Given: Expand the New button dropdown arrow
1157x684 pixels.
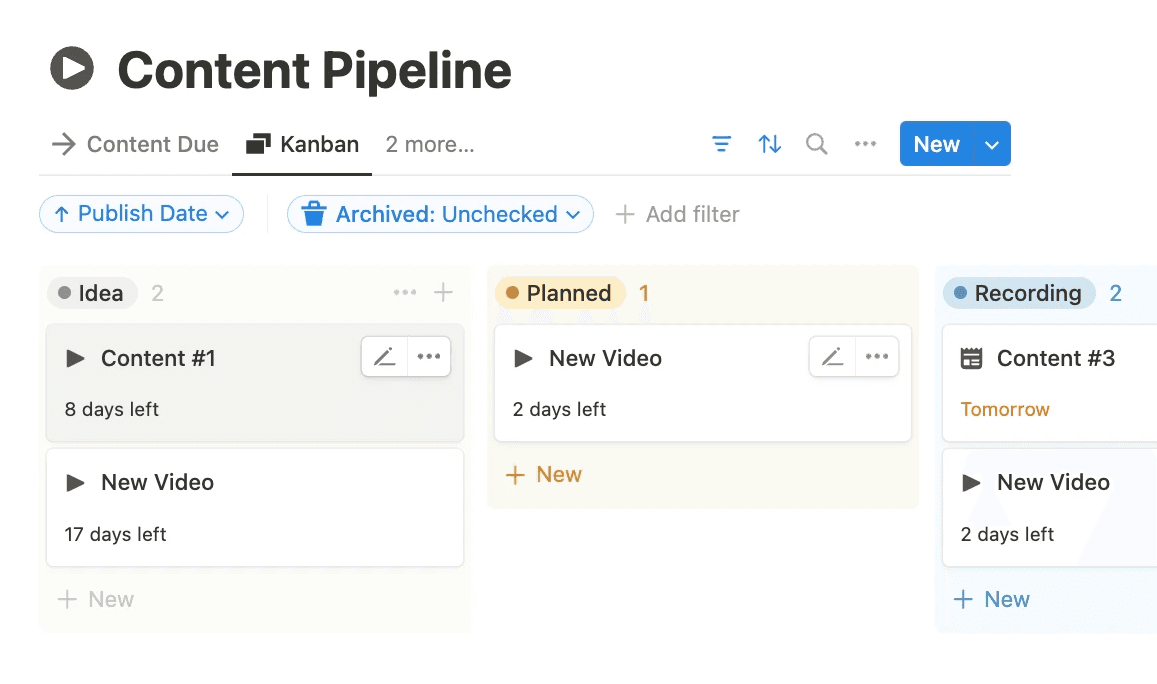Looking at the screenshot, I should click(991, 144).
